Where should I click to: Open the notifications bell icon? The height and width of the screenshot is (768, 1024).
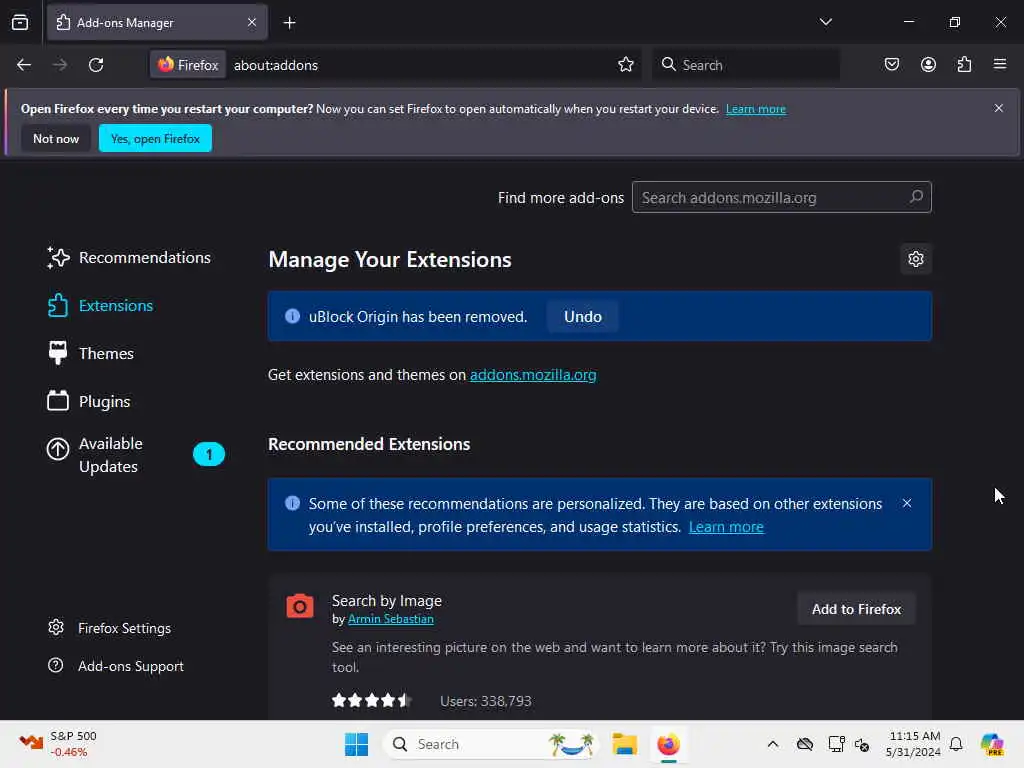point(956,744)
